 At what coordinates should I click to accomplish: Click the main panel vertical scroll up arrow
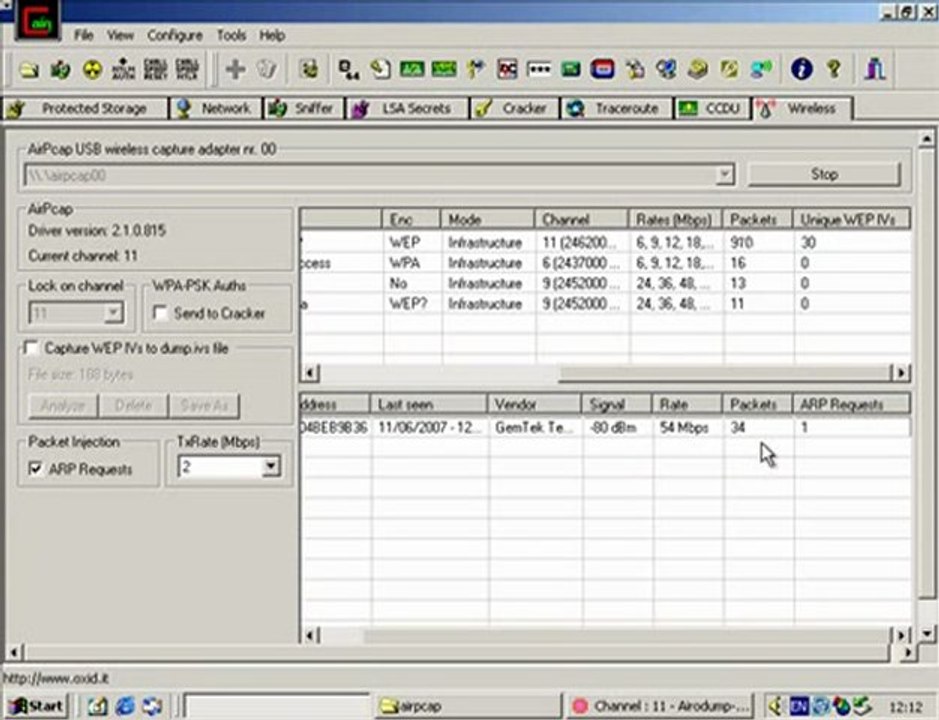coord(926,139)
